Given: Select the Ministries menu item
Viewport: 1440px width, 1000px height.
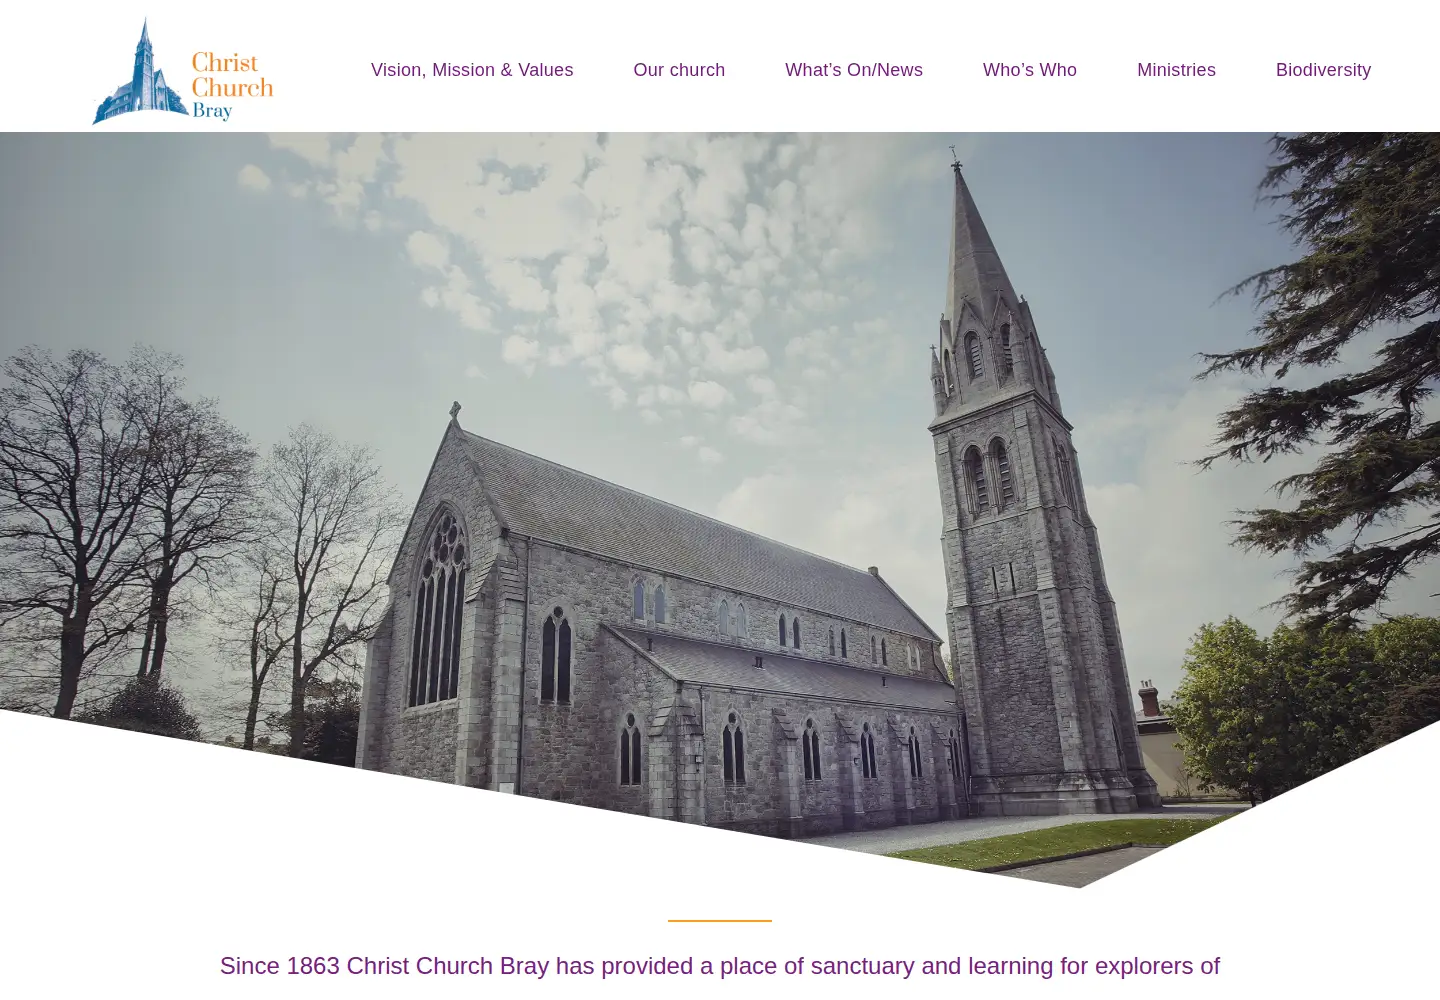Looking at the screenshot, I should [1176, 70].
